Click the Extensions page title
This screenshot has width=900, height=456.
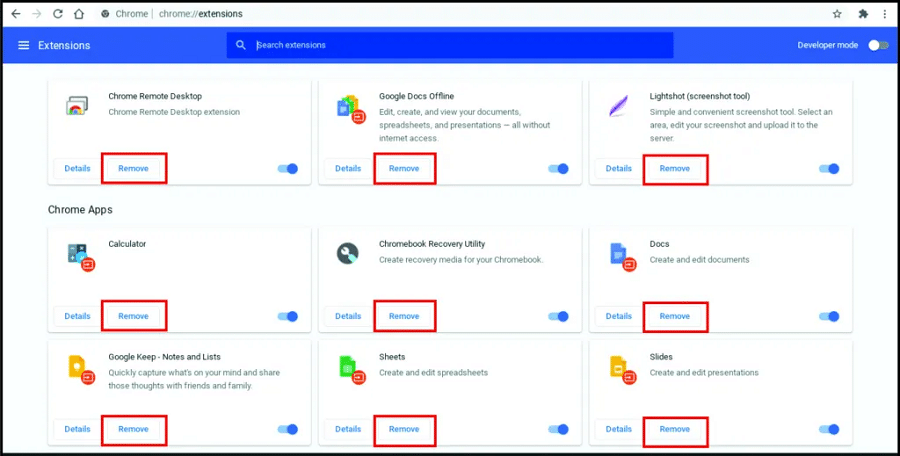point(64,45)
